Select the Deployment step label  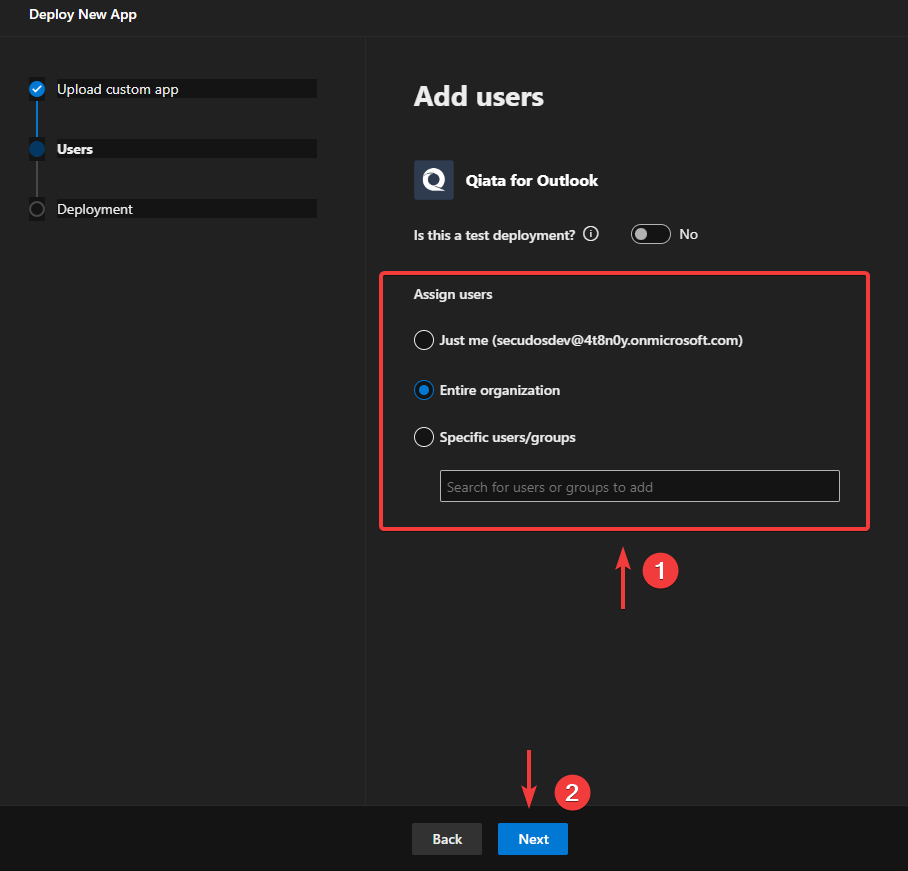tap(96, 209)
